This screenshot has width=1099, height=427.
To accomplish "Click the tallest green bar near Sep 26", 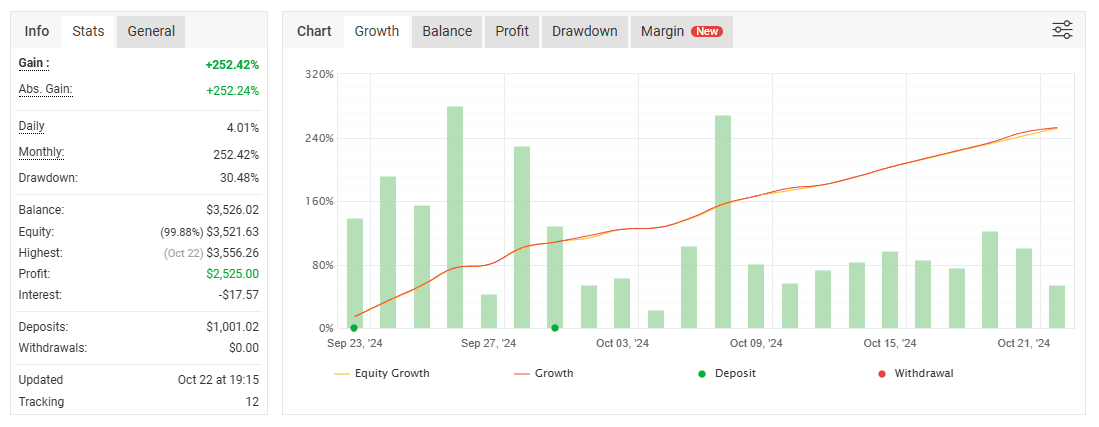I will 455,217.
